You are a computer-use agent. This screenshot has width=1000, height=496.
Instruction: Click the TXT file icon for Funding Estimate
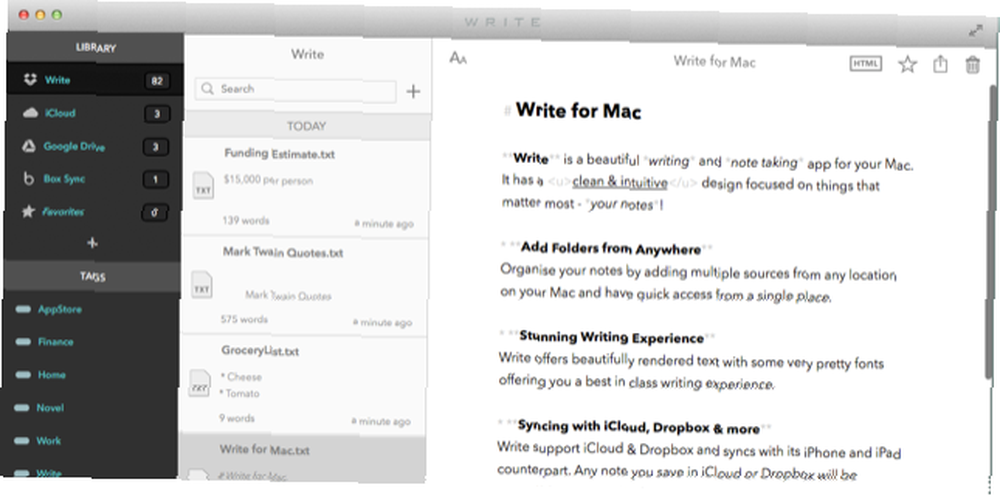coord(203,186)
